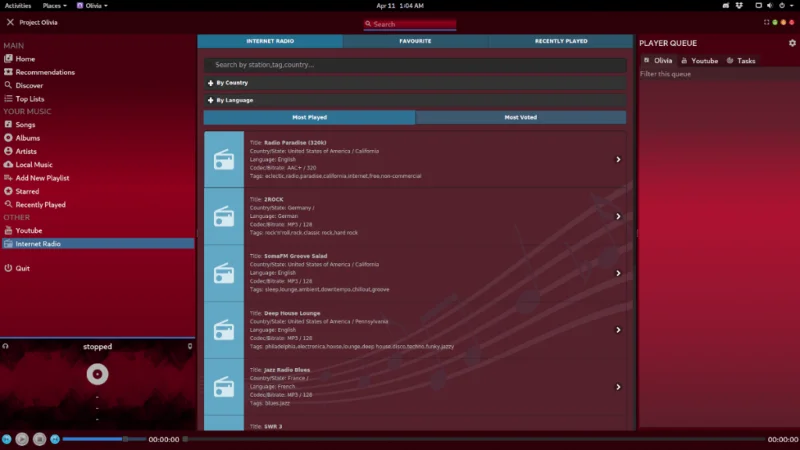Image resolution: width=800 pixels, height=450 pixels.
Task: Go to Artists under Your Music
Action: click(x=20, y=151)
